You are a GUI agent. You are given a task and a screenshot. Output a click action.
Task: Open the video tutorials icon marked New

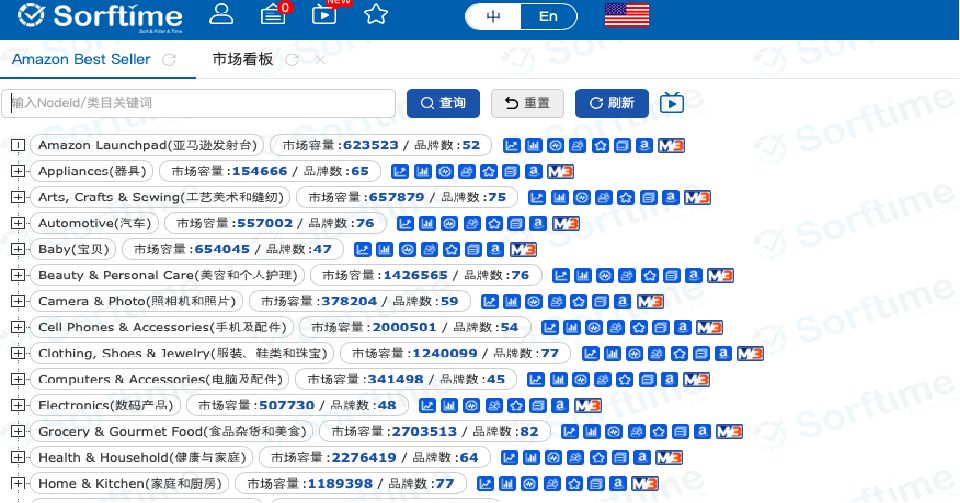[324, 13]
